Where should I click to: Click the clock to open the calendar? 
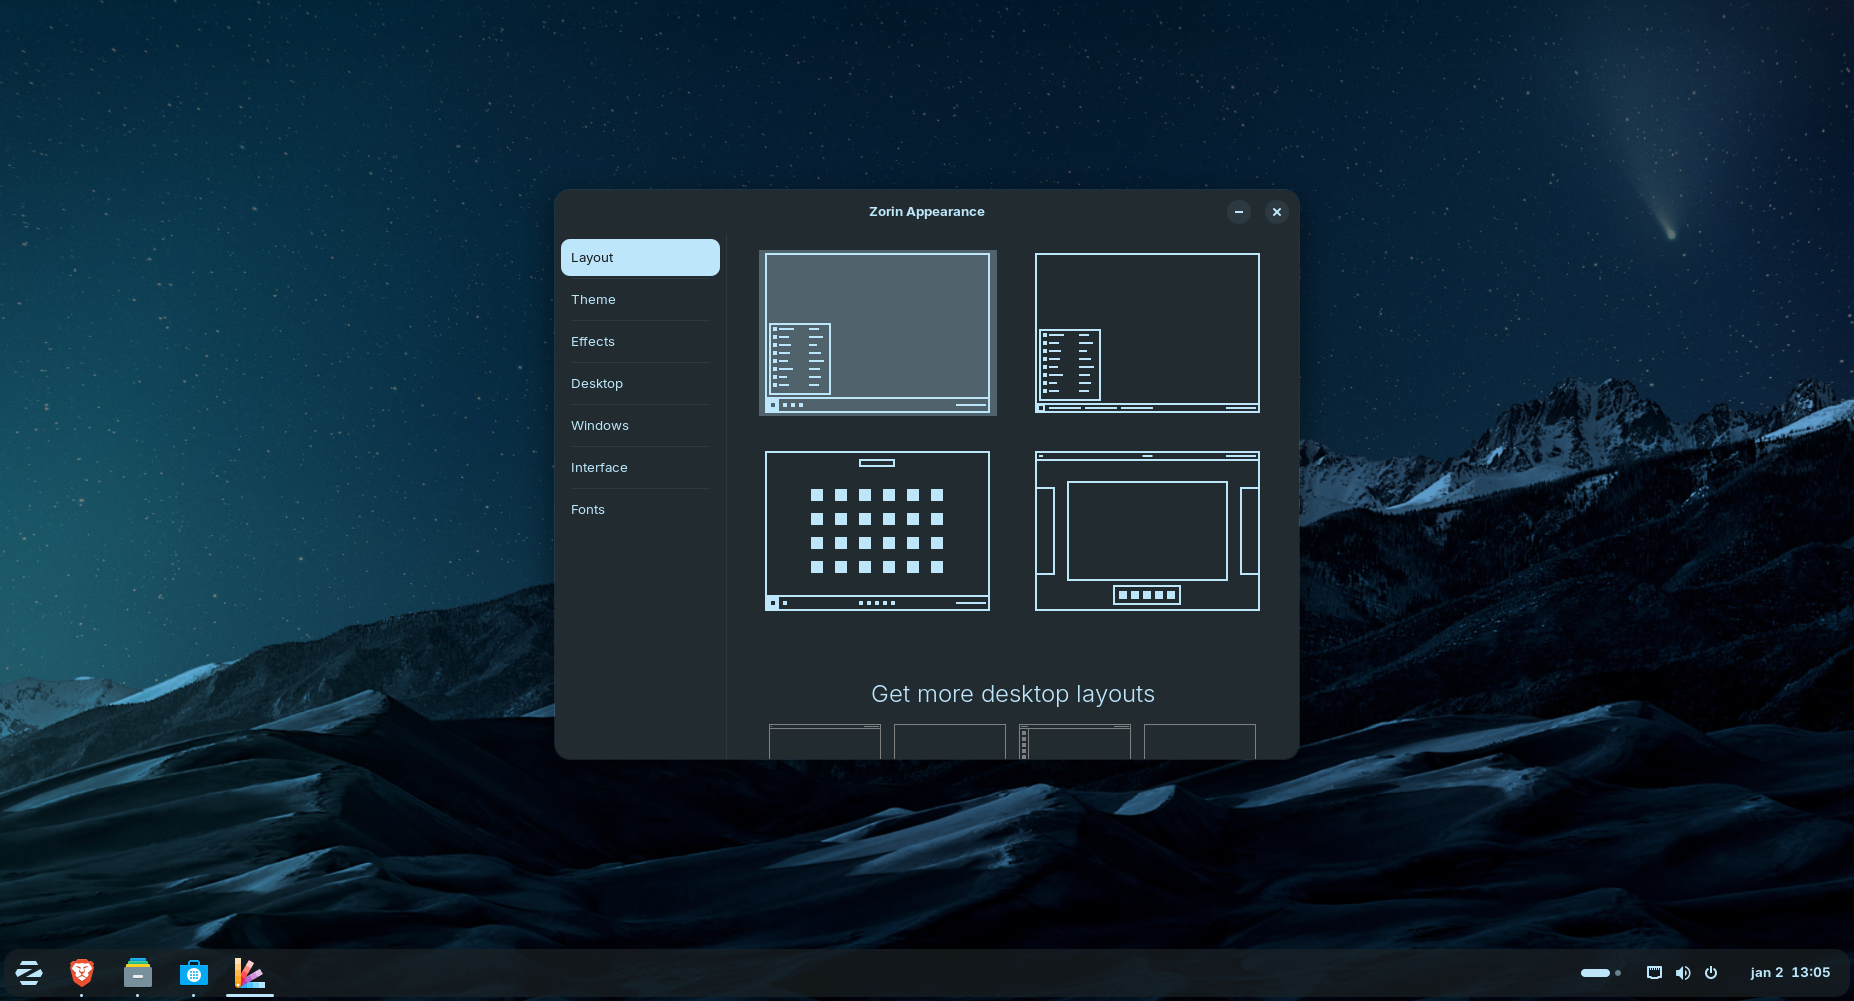point(1791,972)
